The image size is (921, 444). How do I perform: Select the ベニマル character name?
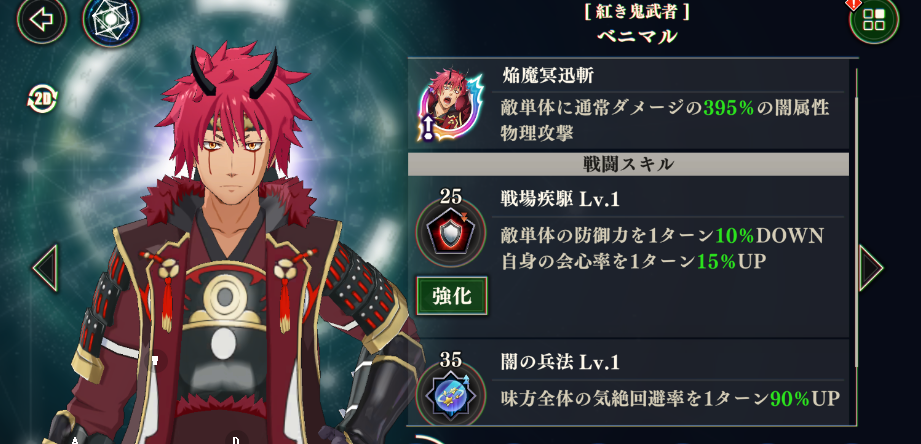click(x=637, y=36)
